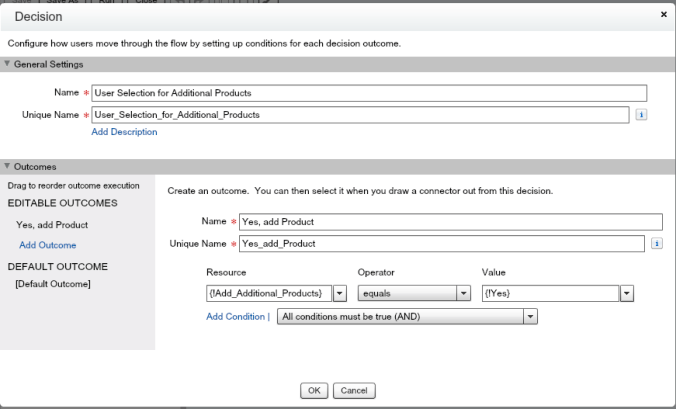The width and height of the screenshot is (676, 409).
Task: Click 'Drag to reorder outcome execution' text
Action: [73, 186]
